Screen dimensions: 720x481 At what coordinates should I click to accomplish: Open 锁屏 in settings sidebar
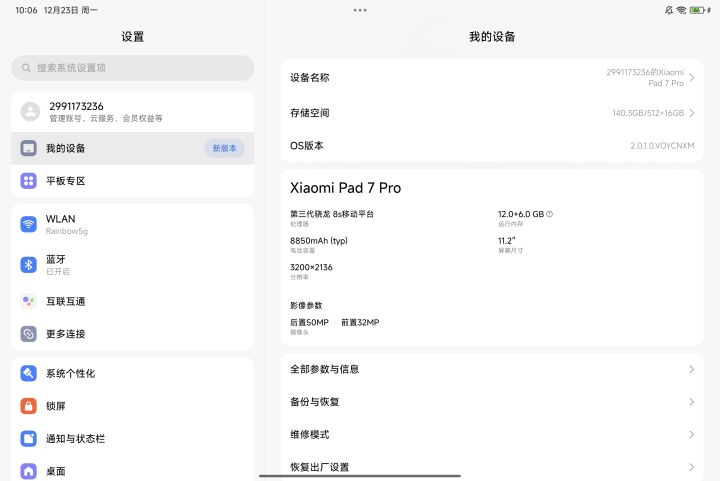(x=133, y=406)
